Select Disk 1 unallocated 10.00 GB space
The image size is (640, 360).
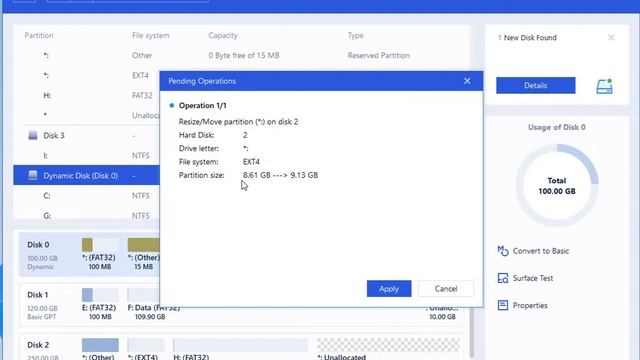coord(443,312)
